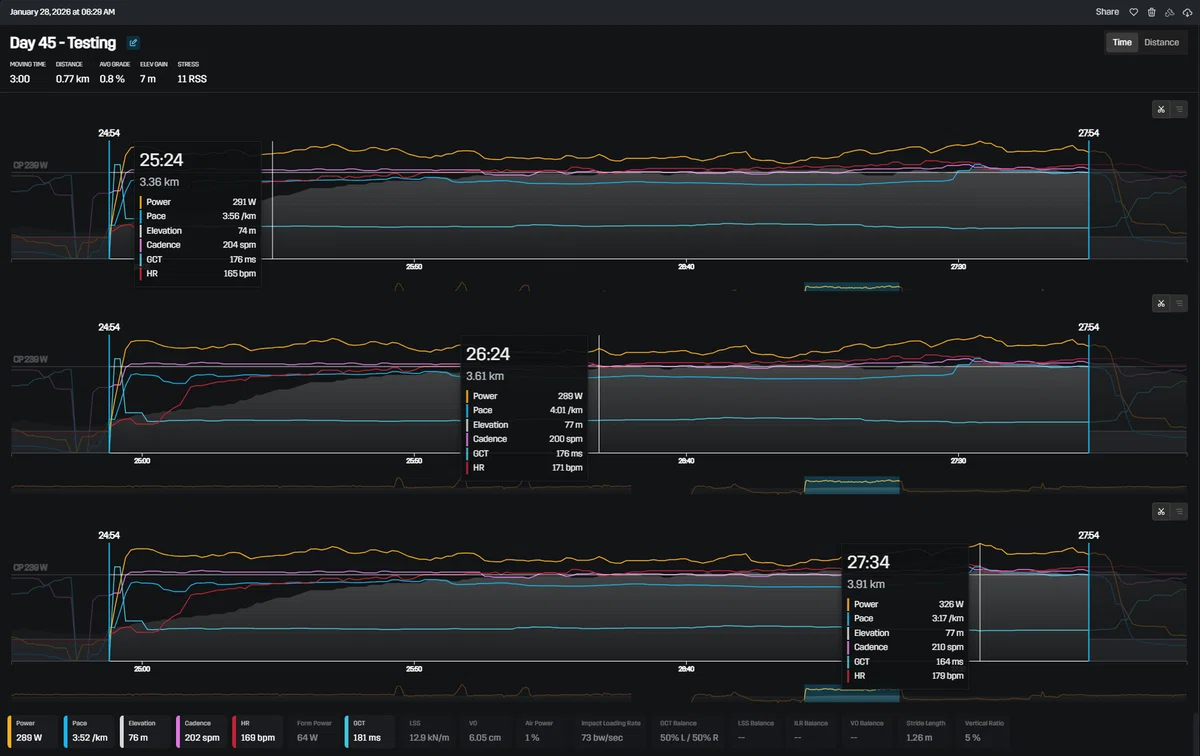
Task: Click the lines list icon on middle chart
Action: pyautogui.click(x=1179, y=304)
